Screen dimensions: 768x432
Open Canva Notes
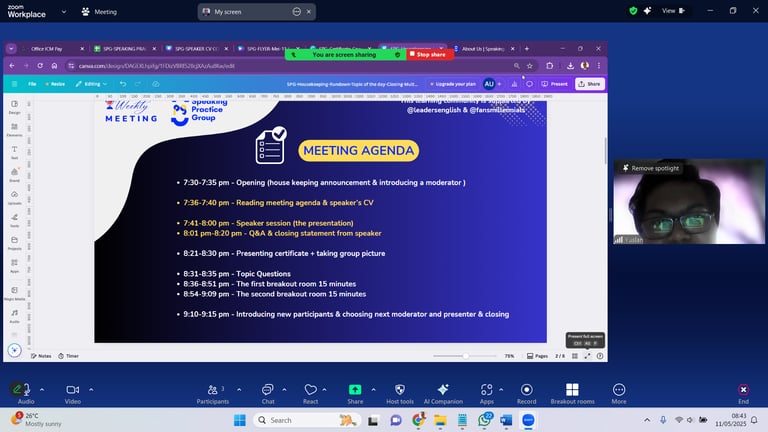click(41, 356)
